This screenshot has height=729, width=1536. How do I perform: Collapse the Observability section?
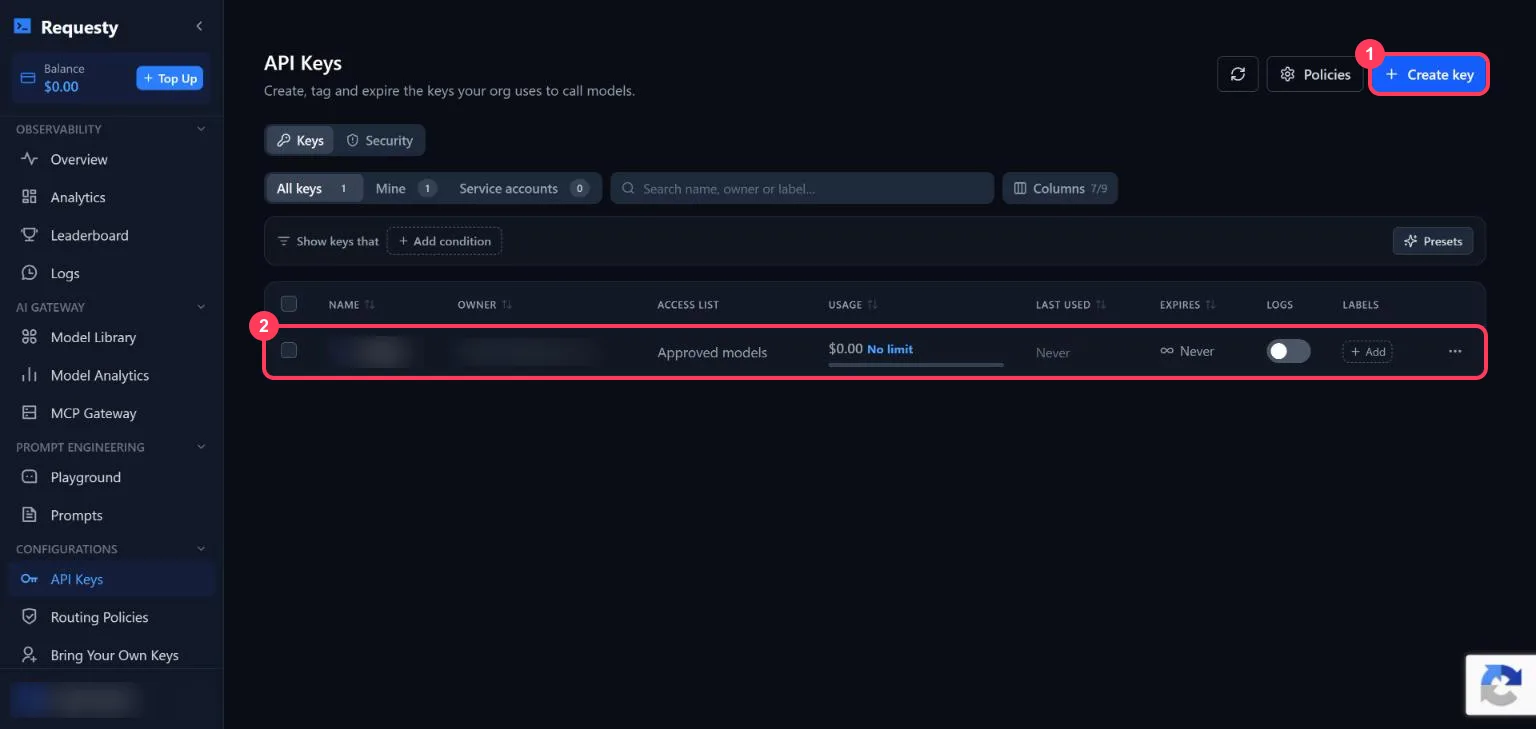pos(201,129)
